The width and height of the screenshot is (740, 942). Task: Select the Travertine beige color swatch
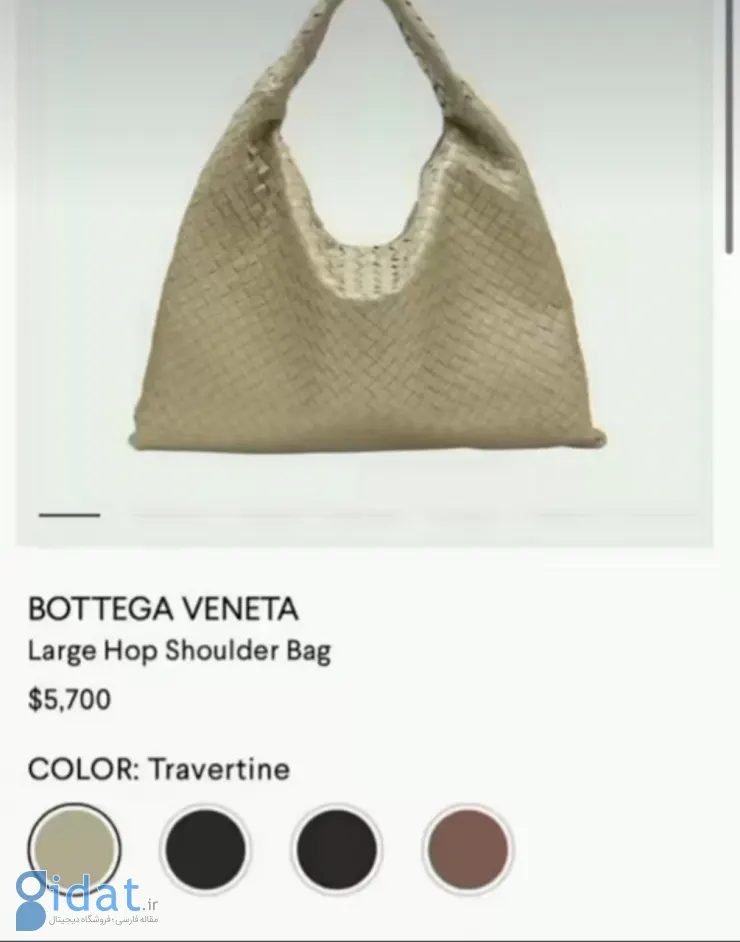coord(74,849)
